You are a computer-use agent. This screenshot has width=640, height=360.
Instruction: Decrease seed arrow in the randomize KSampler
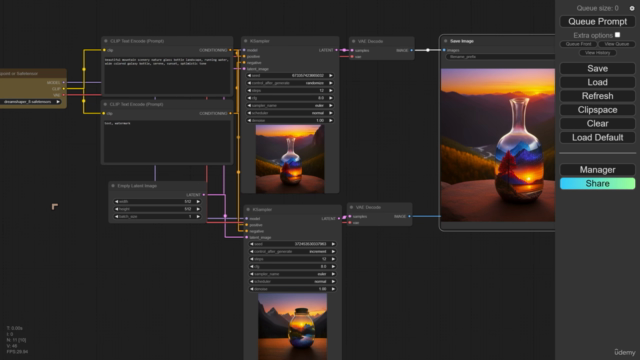249,76
